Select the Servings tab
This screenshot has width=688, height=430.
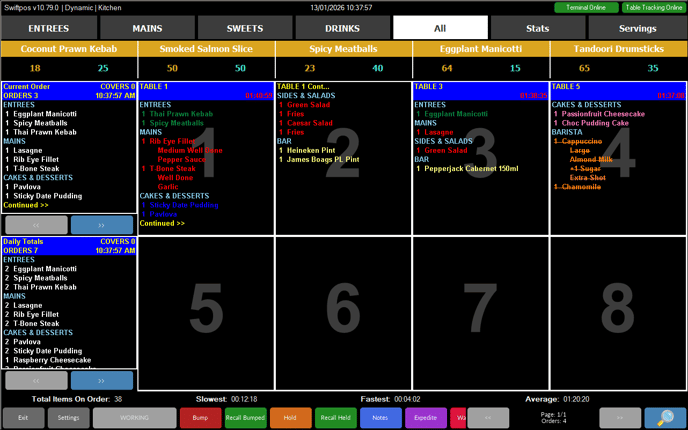637,28
